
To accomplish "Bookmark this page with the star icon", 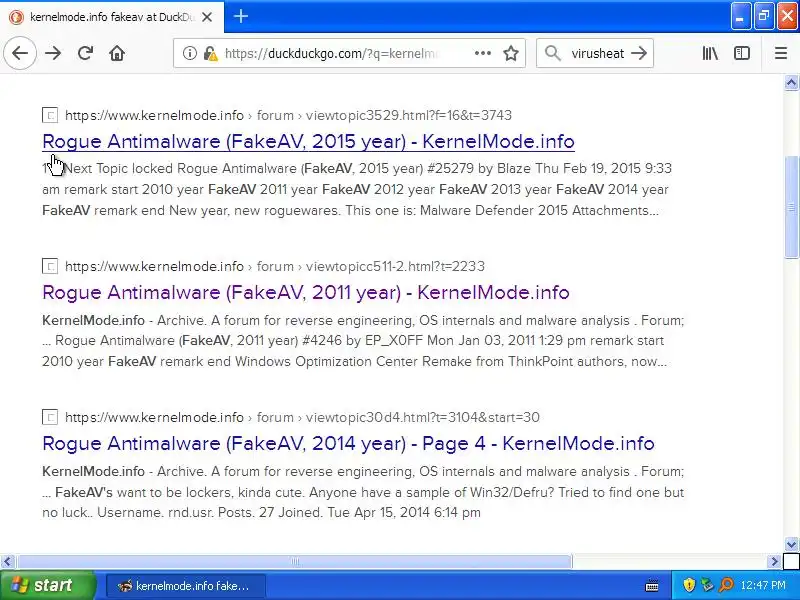I will (x=511, y=53).
